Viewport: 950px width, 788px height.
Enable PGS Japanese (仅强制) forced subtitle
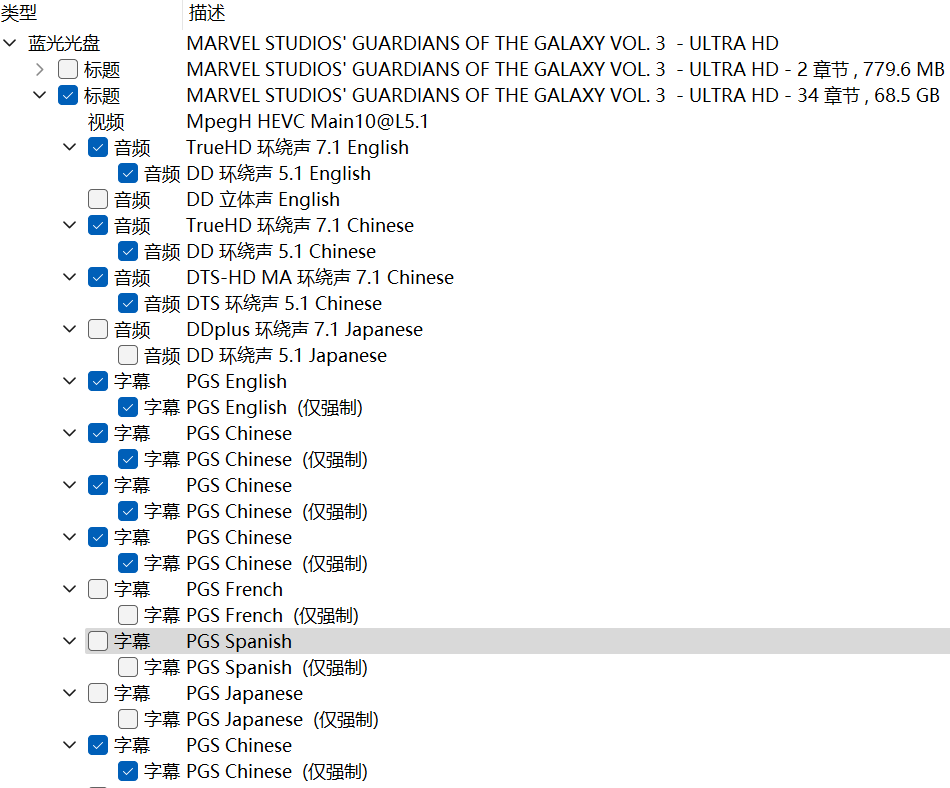[x=128, y=720]
